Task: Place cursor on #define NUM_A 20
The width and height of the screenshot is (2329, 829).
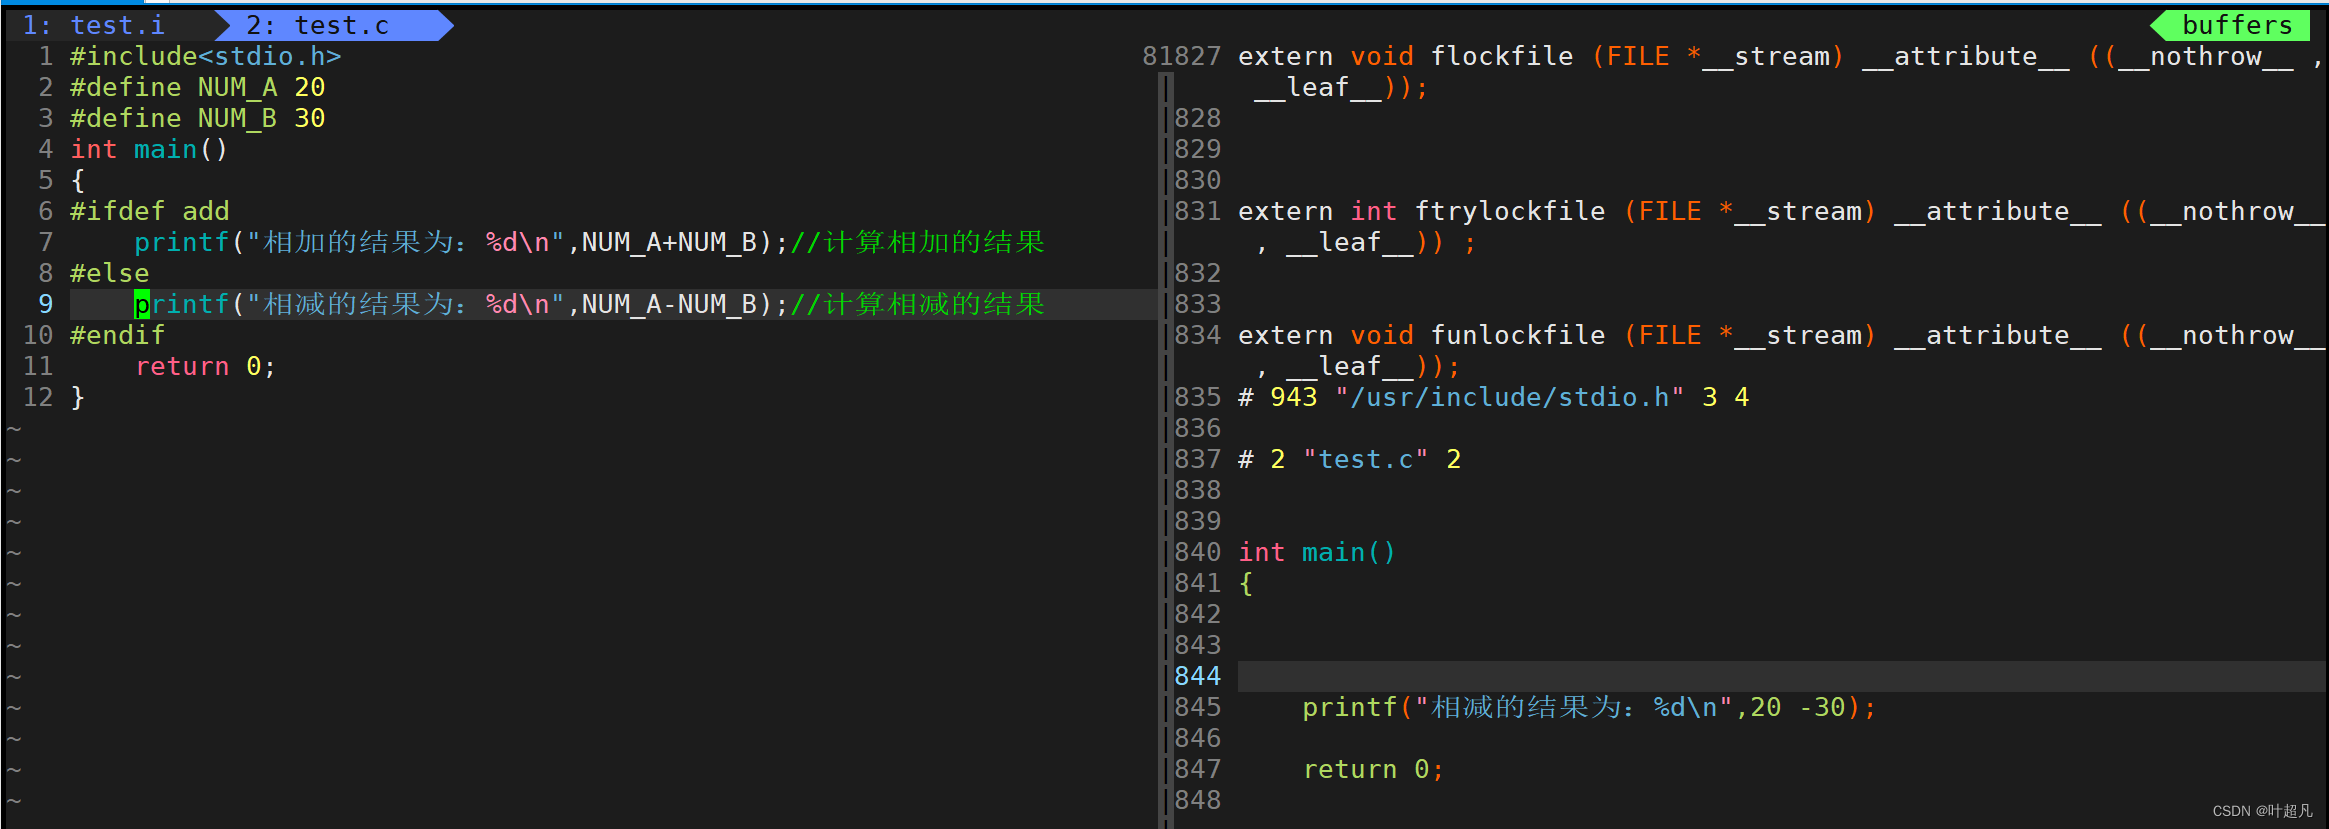Action: tap(198, 87)
